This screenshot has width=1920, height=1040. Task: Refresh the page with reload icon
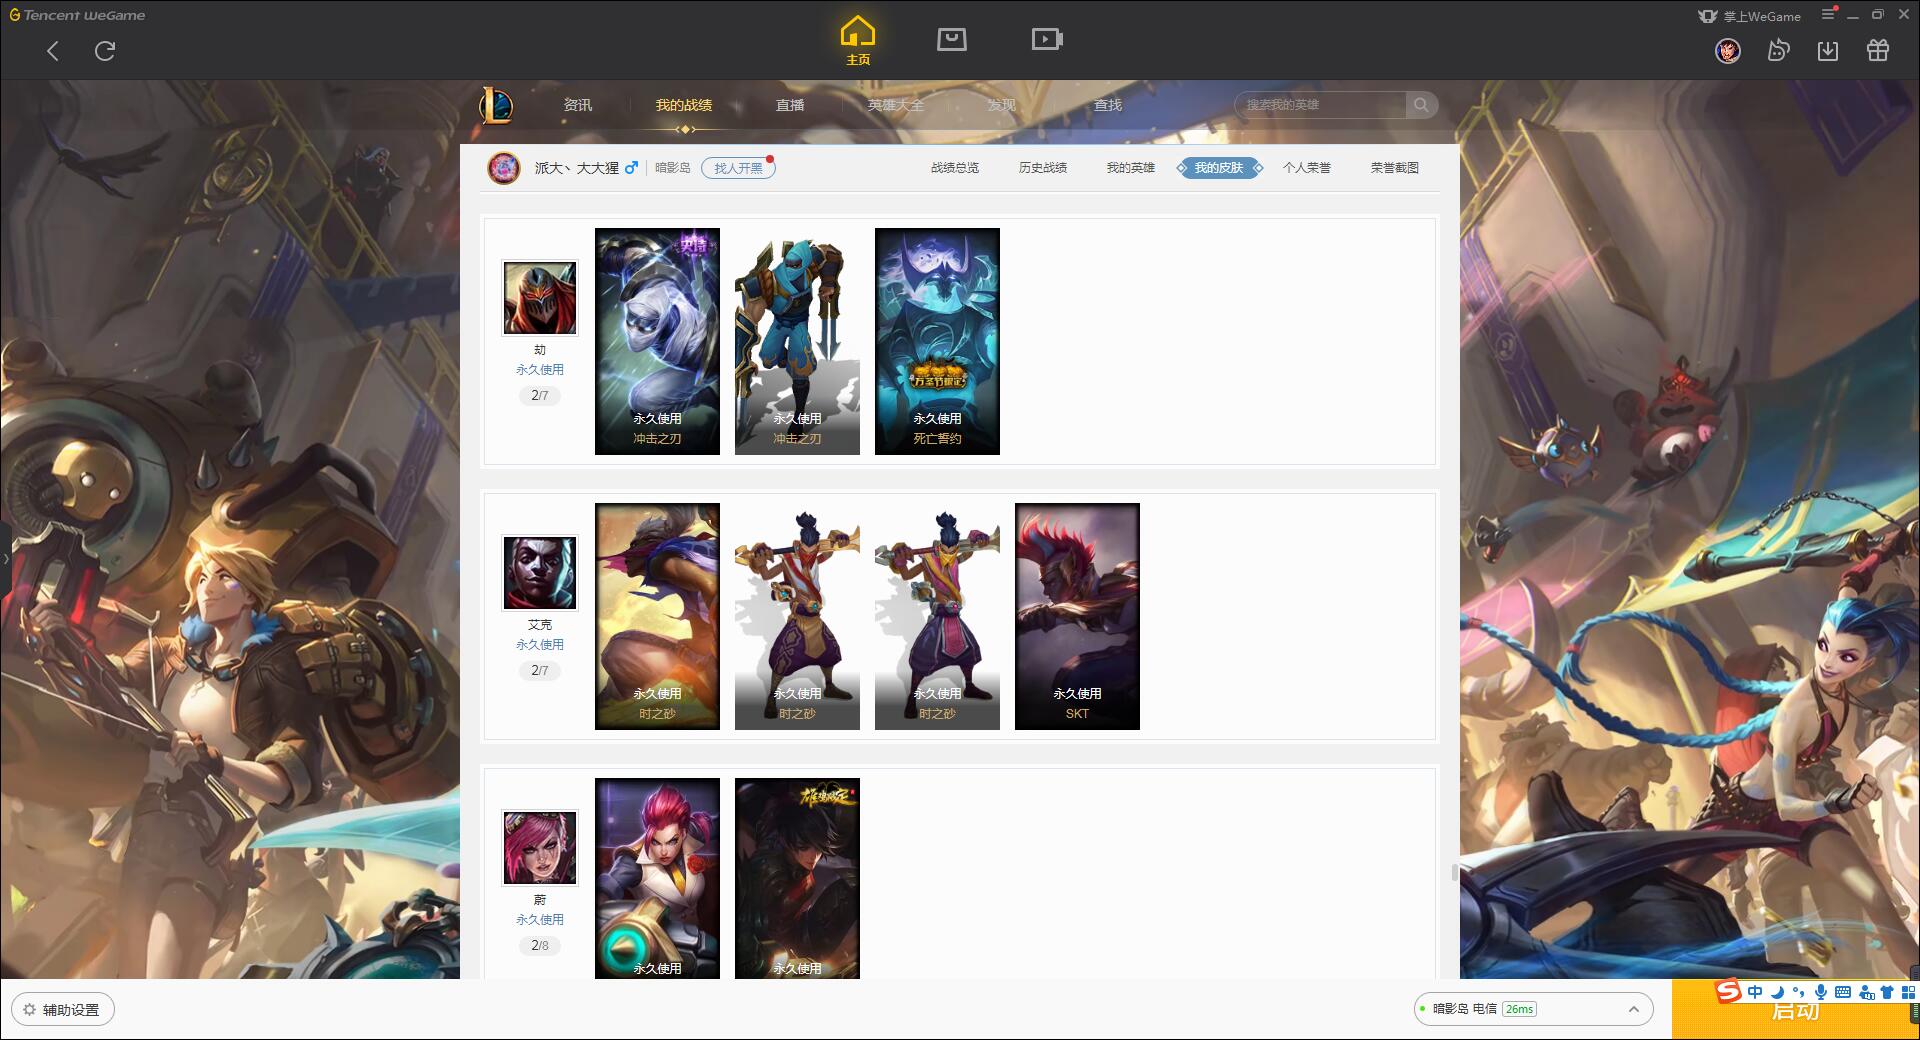point(105,51)
